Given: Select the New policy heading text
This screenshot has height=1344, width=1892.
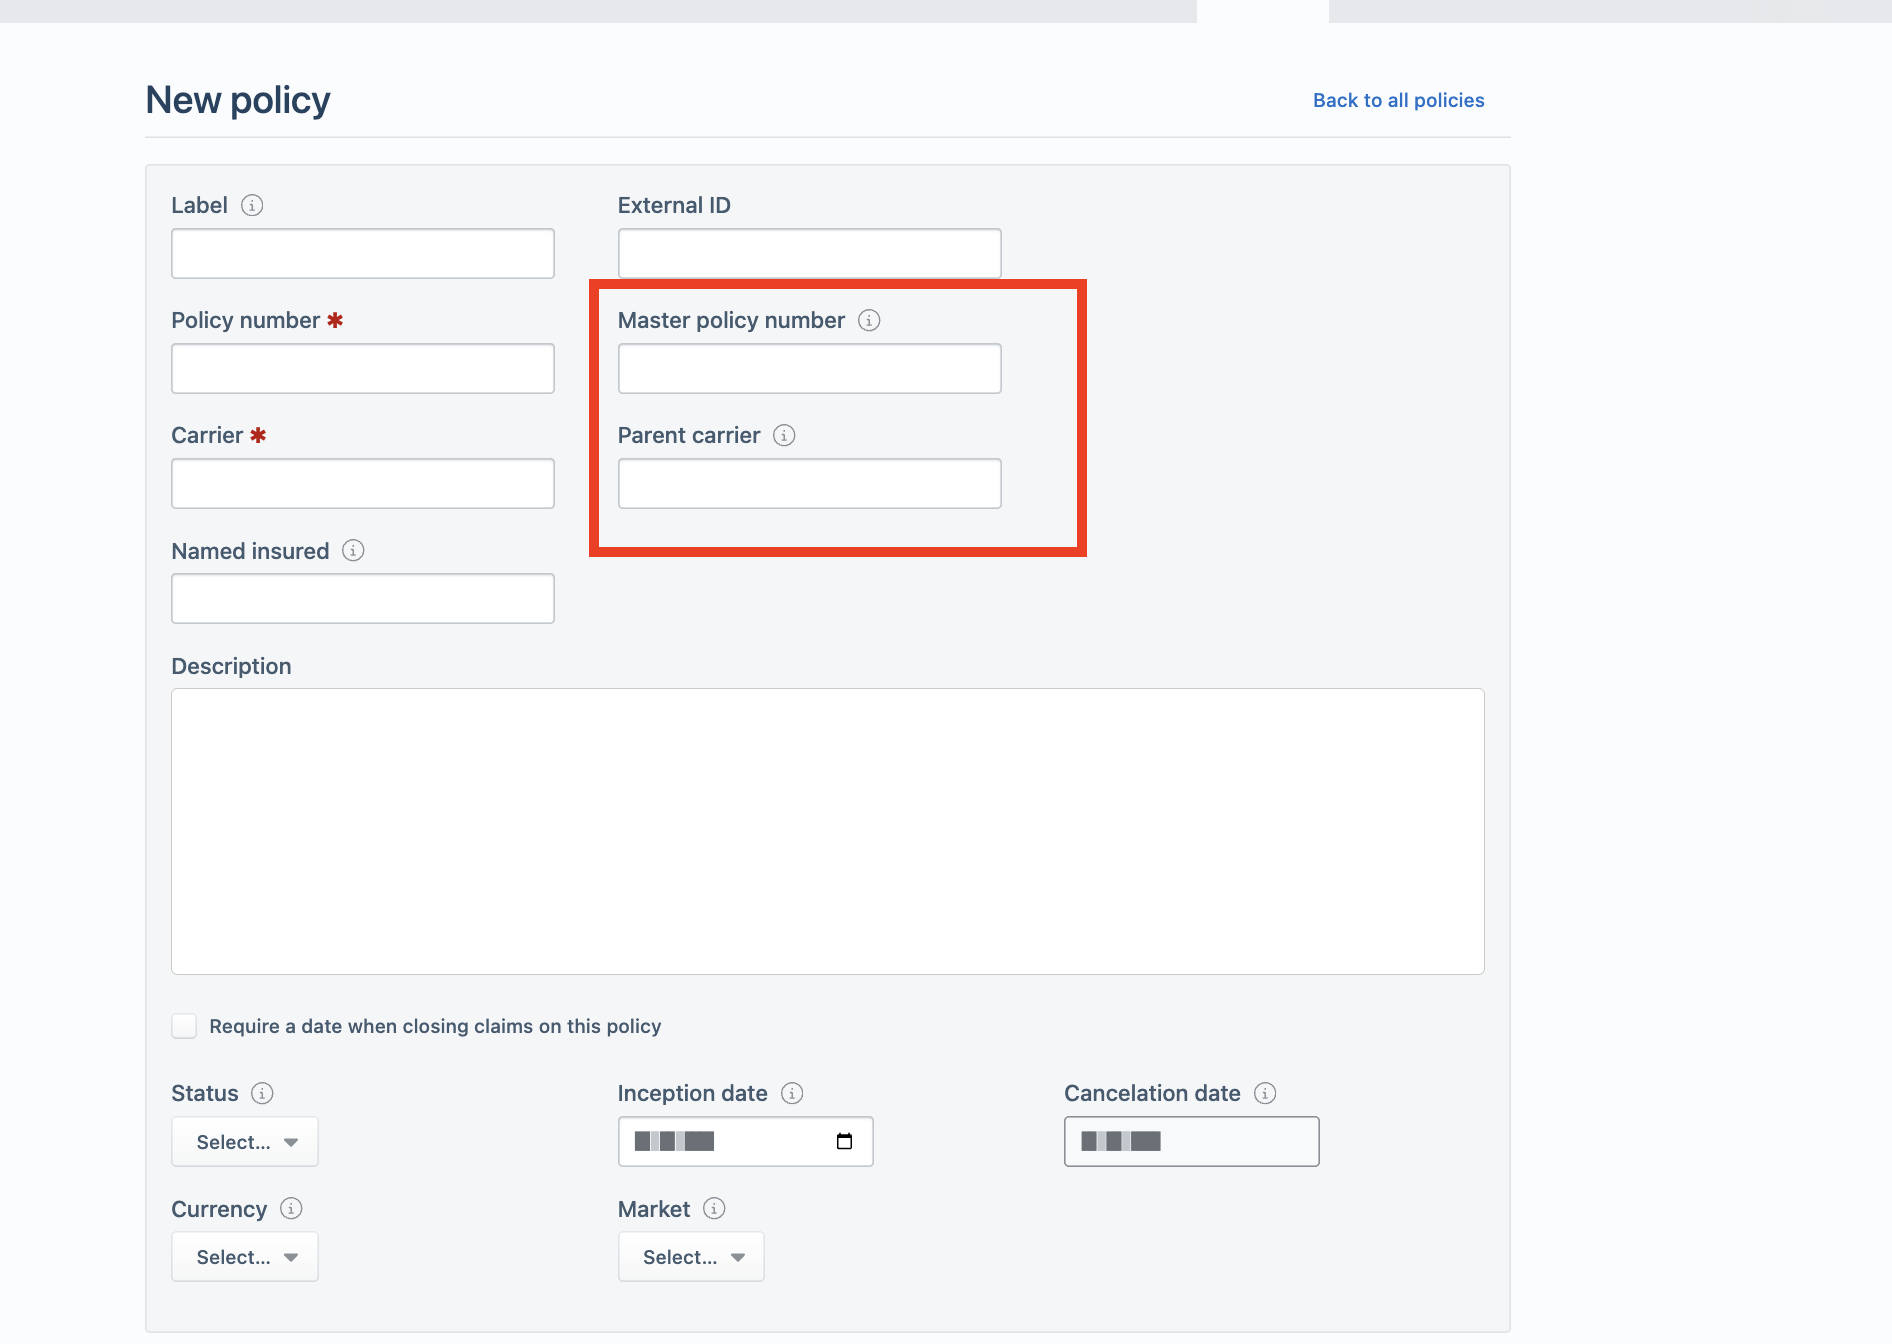Looking at the screenshot, I should click(x=238, y=100).
